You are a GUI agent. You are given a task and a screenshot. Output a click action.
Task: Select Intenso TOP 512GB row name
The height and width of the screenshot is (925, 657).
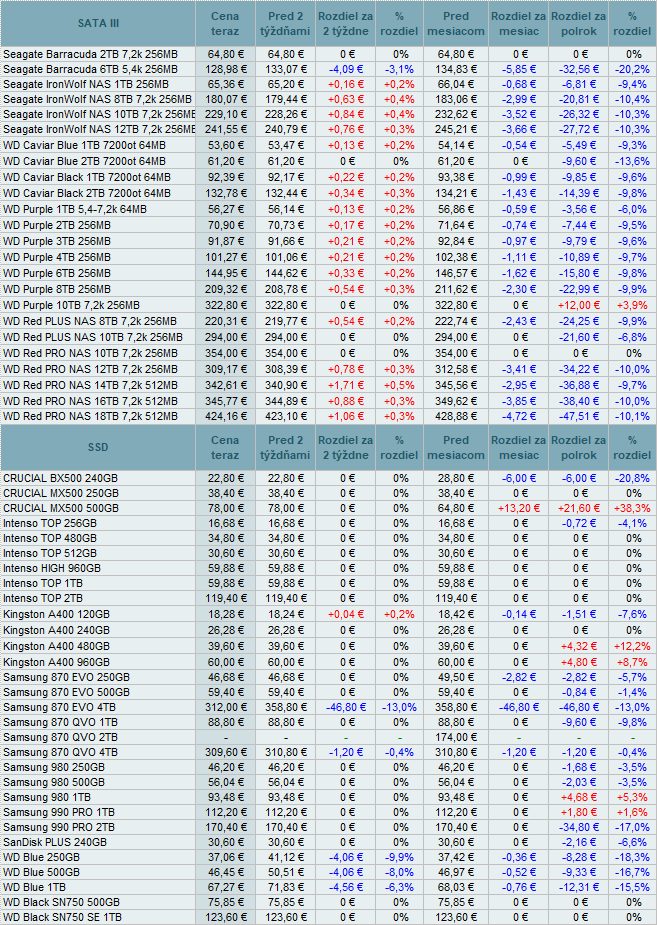coord(50,553)
